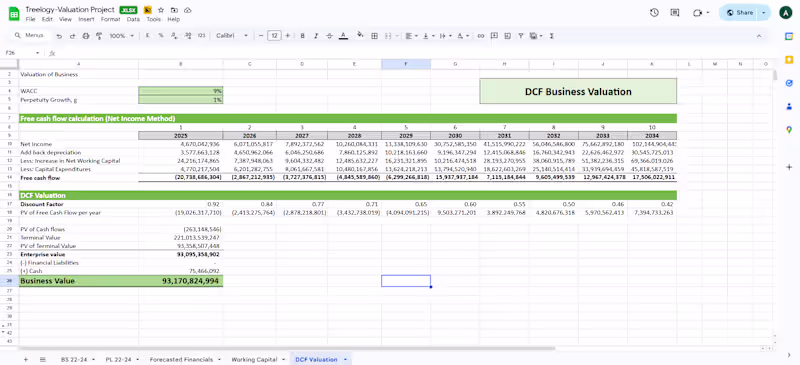Image resolution: width=800 pixels, height=365 pixels.
Task: Open the text rotation dropdown
Action: click(463, 36)
